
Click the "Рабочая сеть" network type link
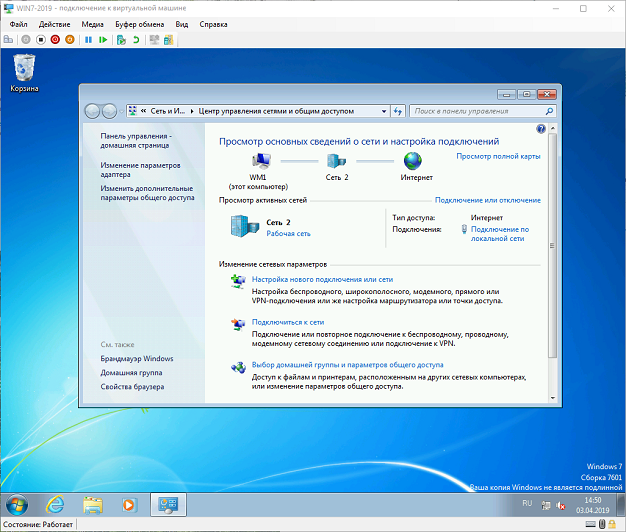coord(288,233)
